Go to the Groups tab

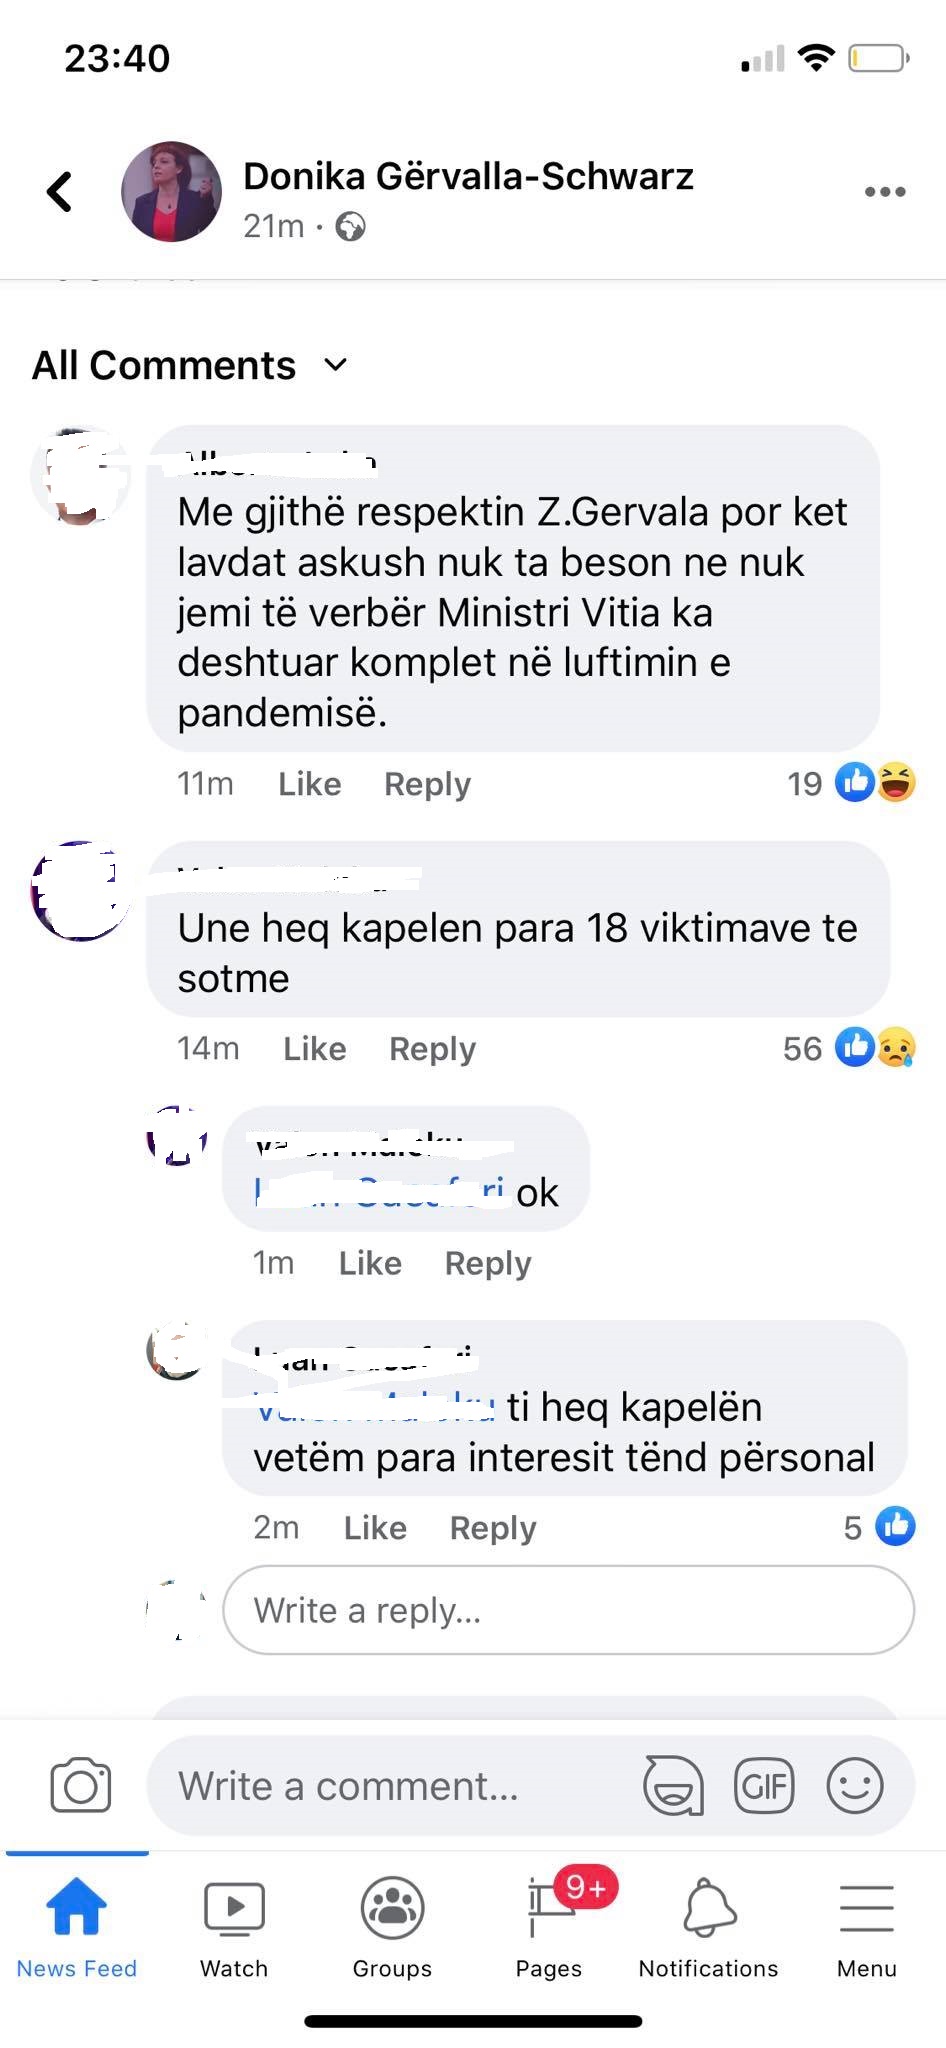point(392,1928)
